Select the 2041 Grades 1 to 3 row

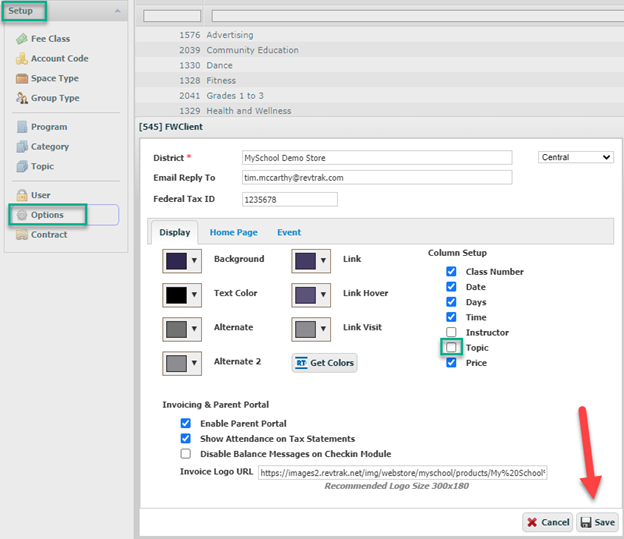click(380, 96)
